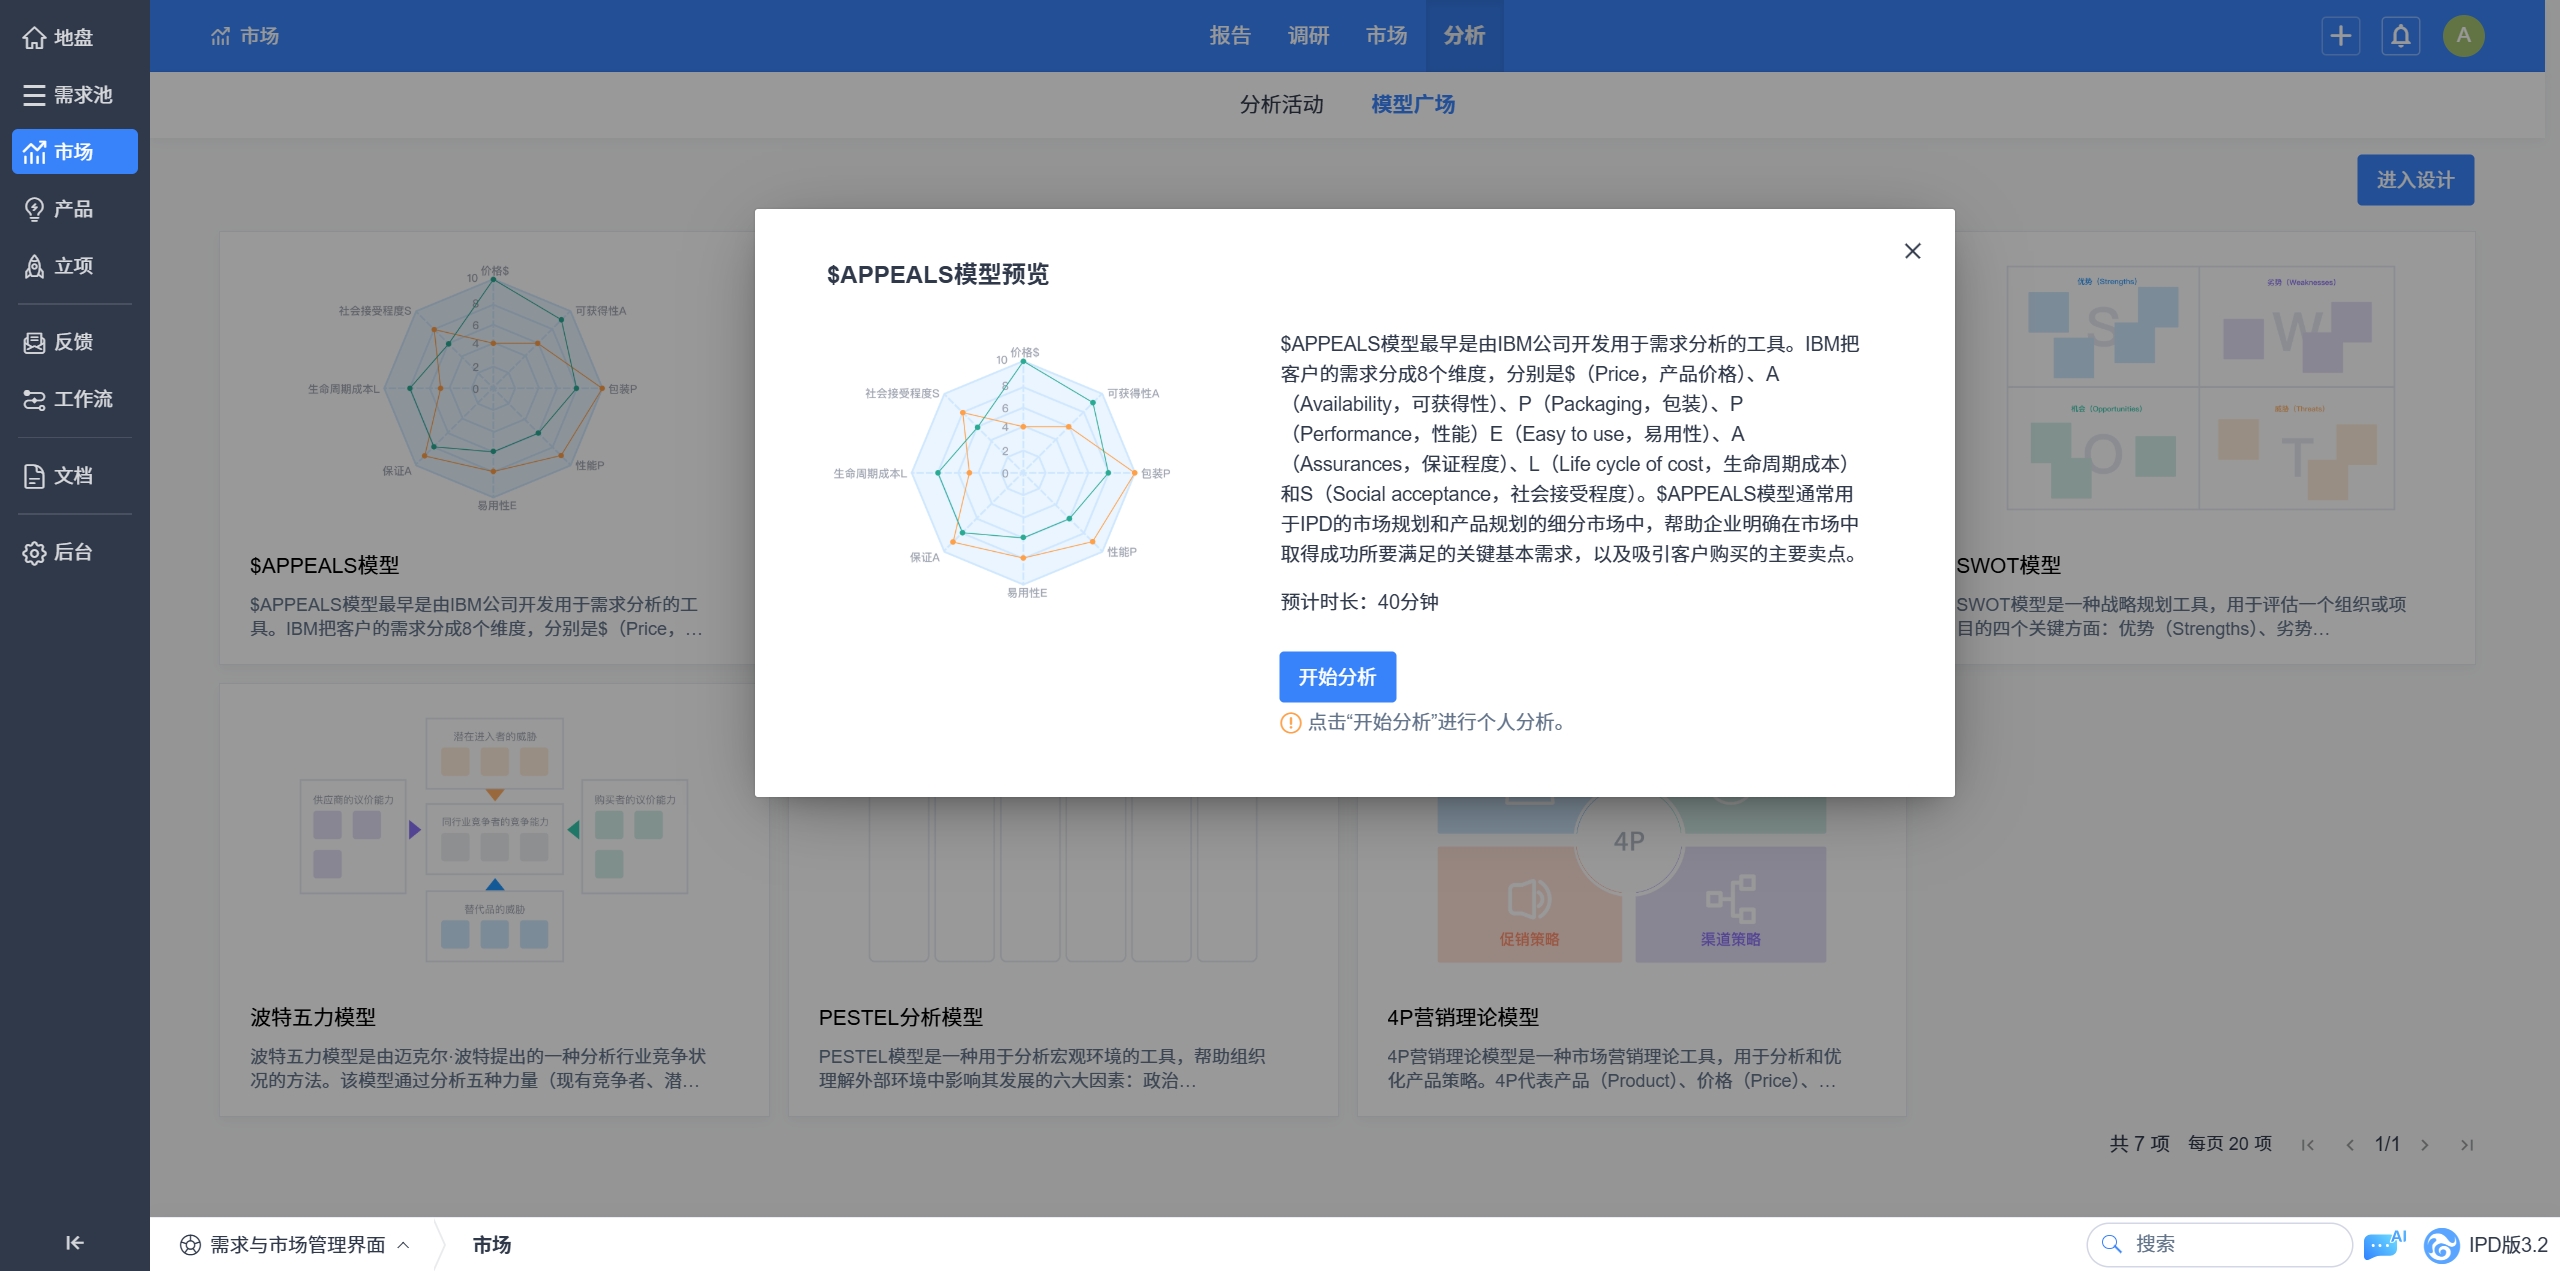
Task: Expand the 需求与市场管理界面 dropdown
Action: pyautogui.click(x=295, y=1245)
